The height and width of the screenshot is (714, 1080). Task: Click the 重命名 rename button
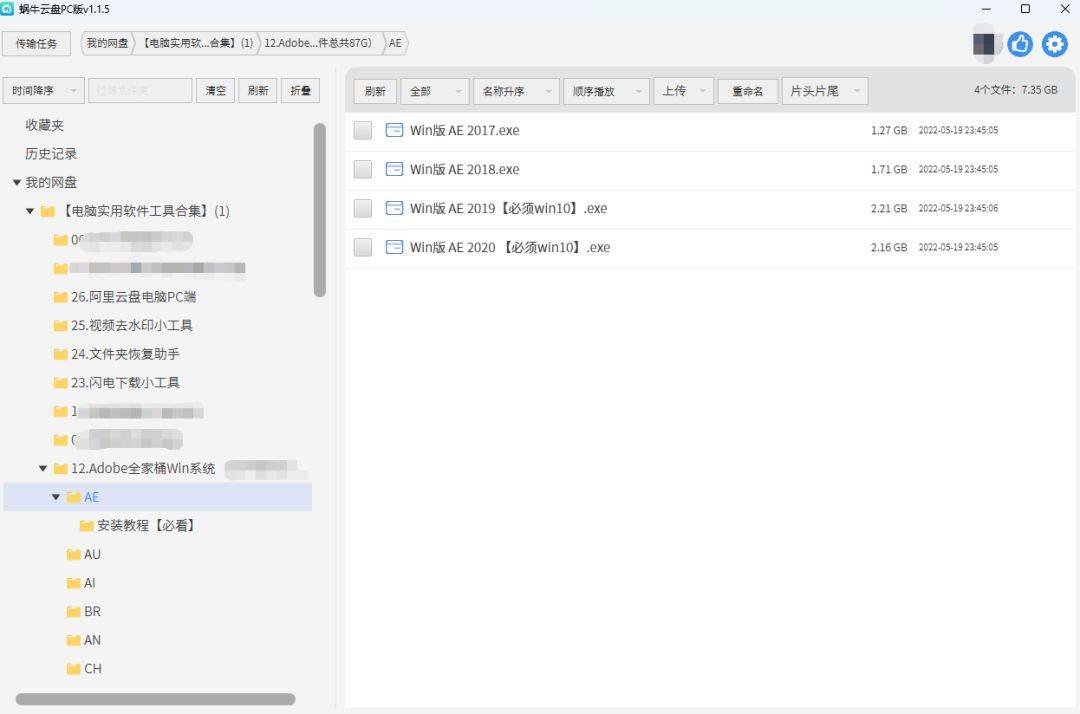[747, 91]
